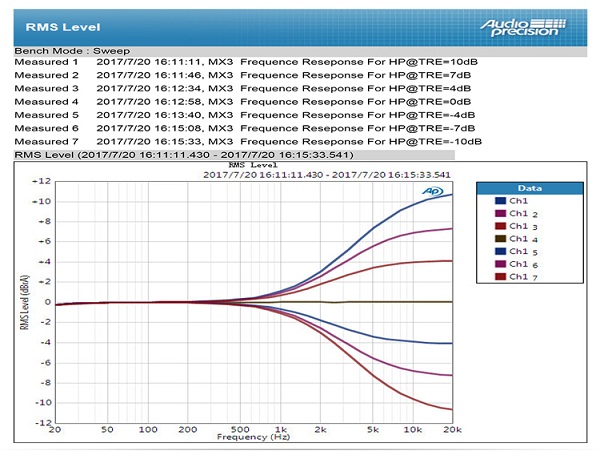The height and width of the screenshot is (451, 600).
Task: Click the 100 frequency axis label
Action: click(x=148, y=430)
